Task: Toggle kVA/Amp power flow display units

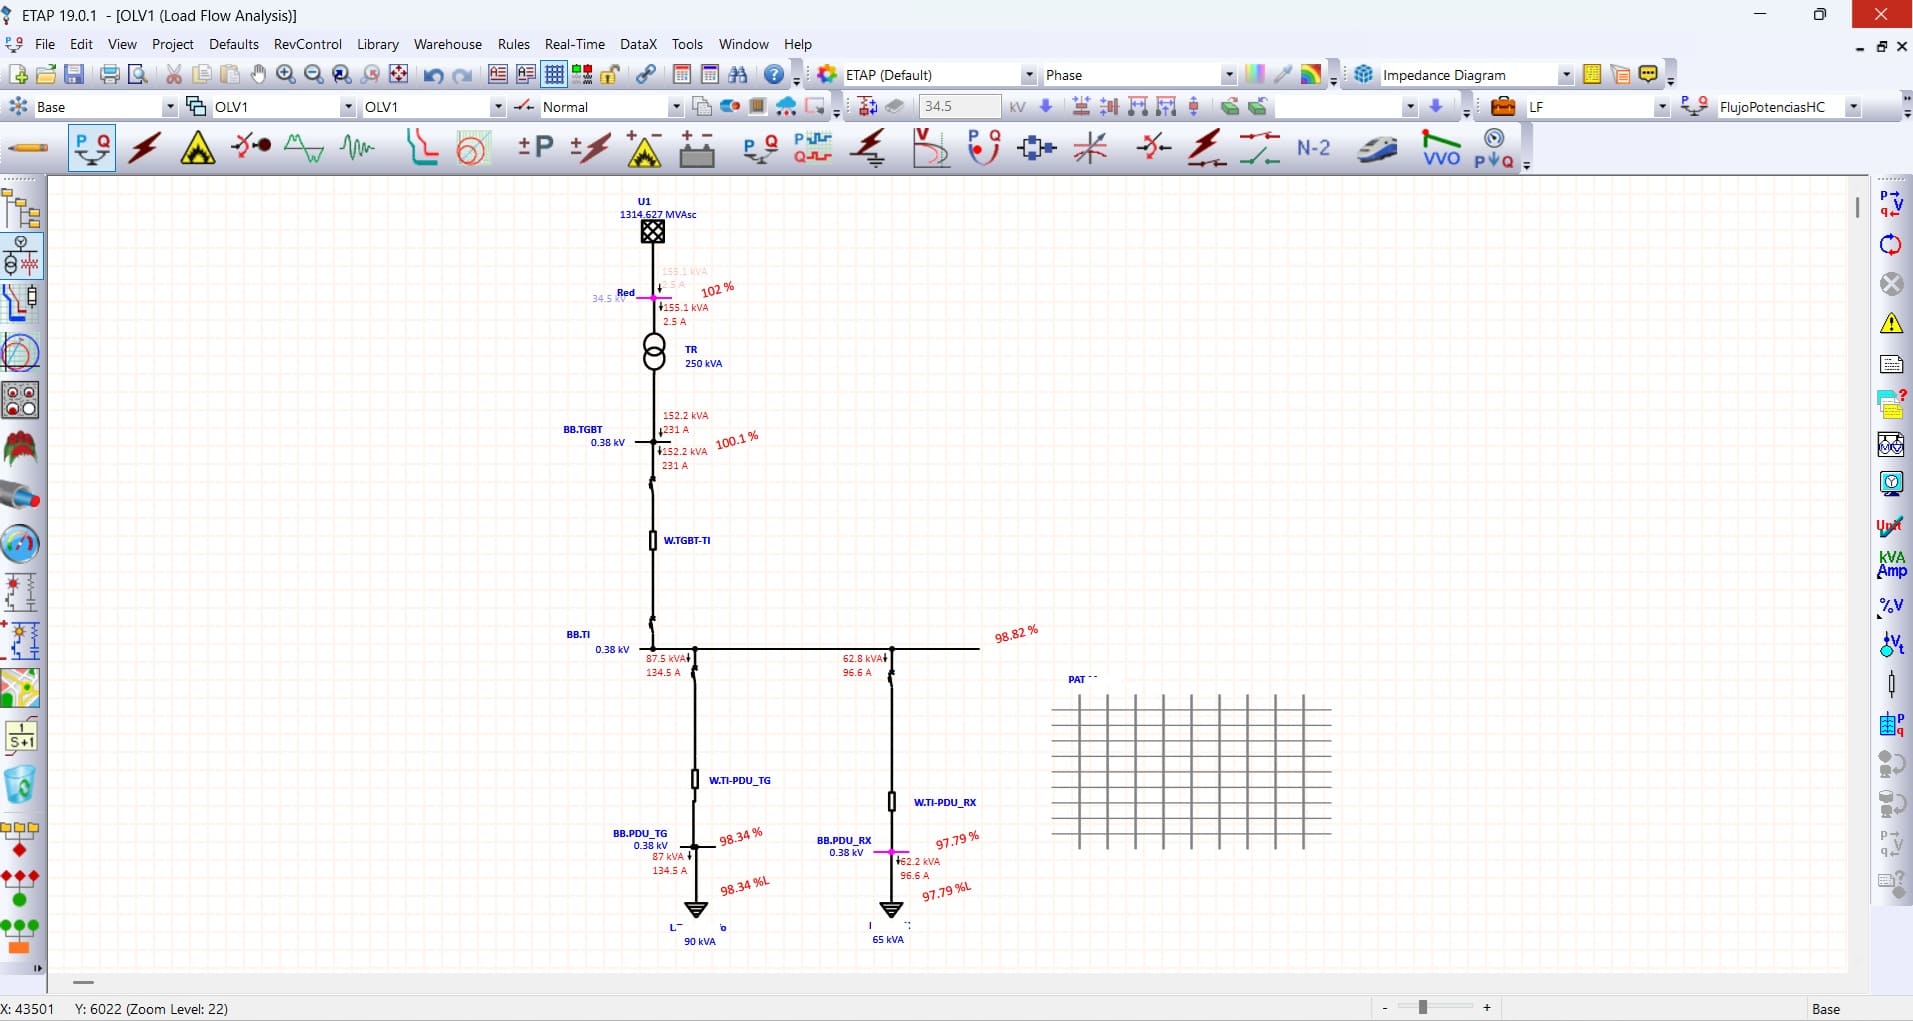Action: (x=1891, y=564)
